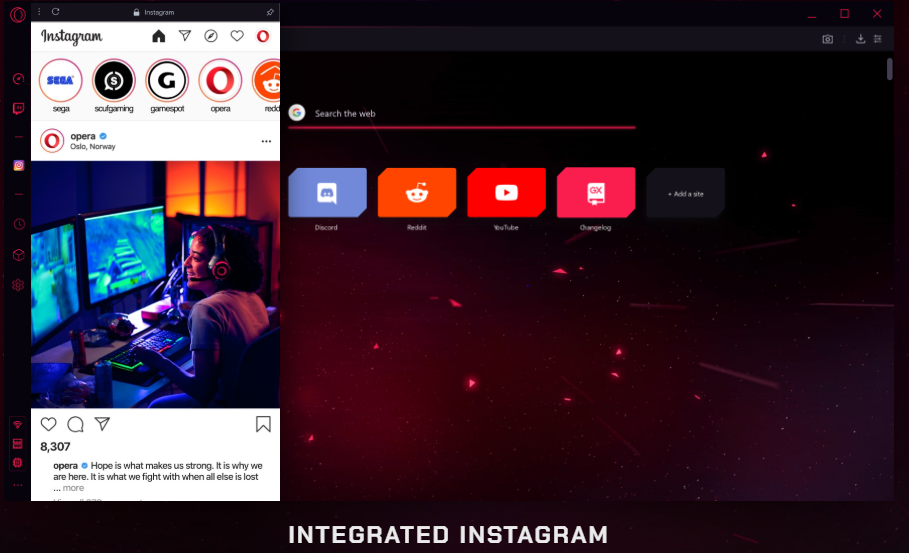The width and height of the screenshot is (909, 553).
Task: Open the gamer post photo
Action: coord(155,285)
